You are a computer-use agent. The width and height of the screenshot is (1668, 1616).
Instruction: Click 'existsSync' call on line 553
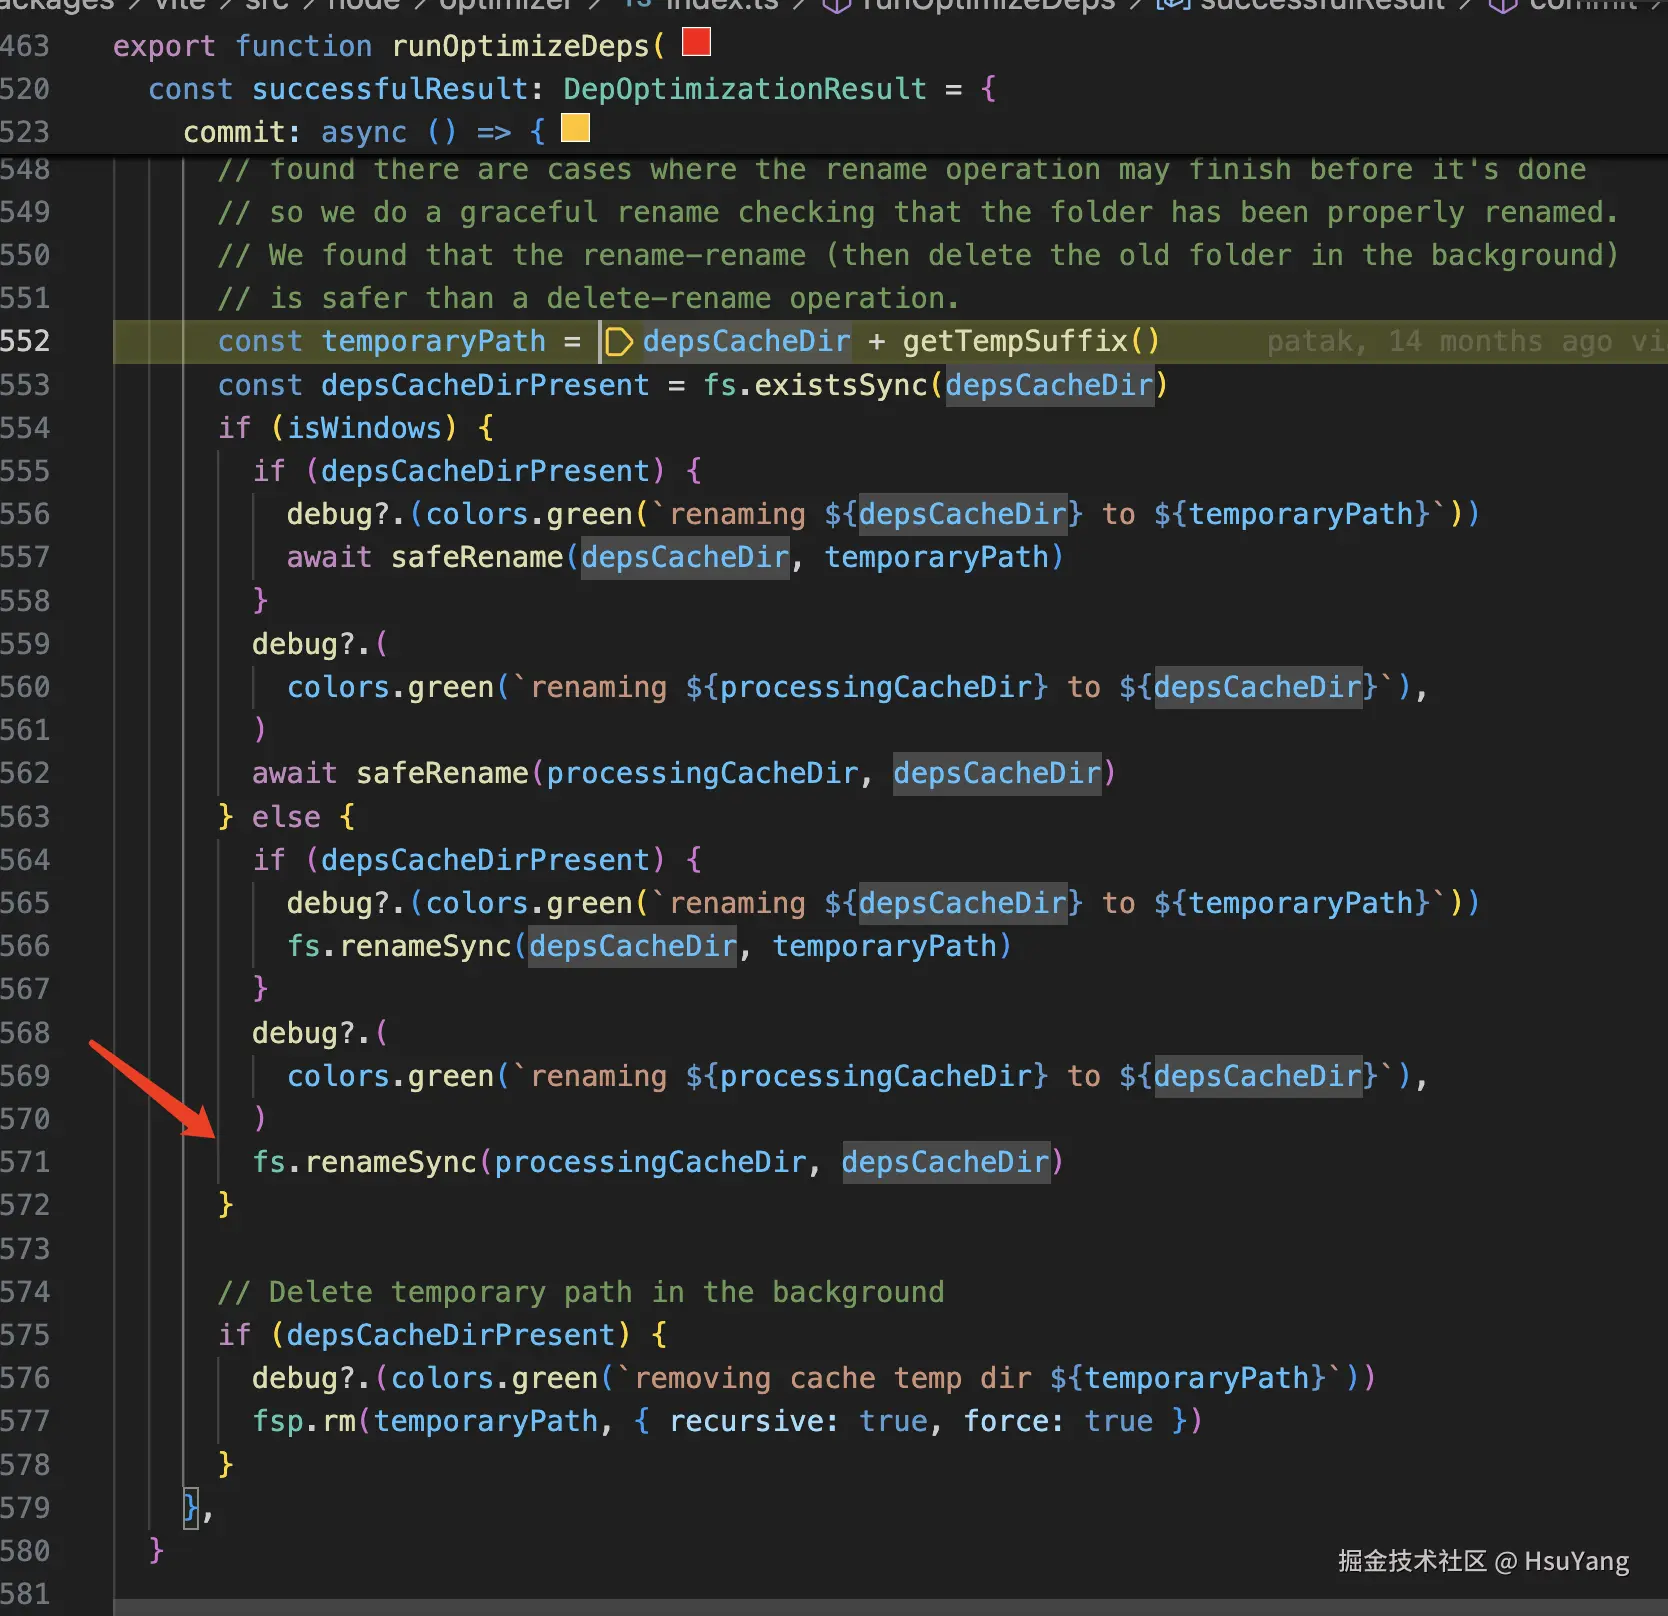(x=841, y=385)
